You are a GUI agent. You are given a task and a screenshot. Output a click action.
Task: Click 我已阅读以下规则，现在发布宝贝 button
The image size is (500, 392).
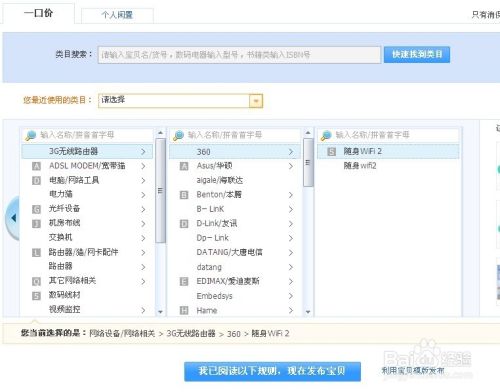point(272,371)
